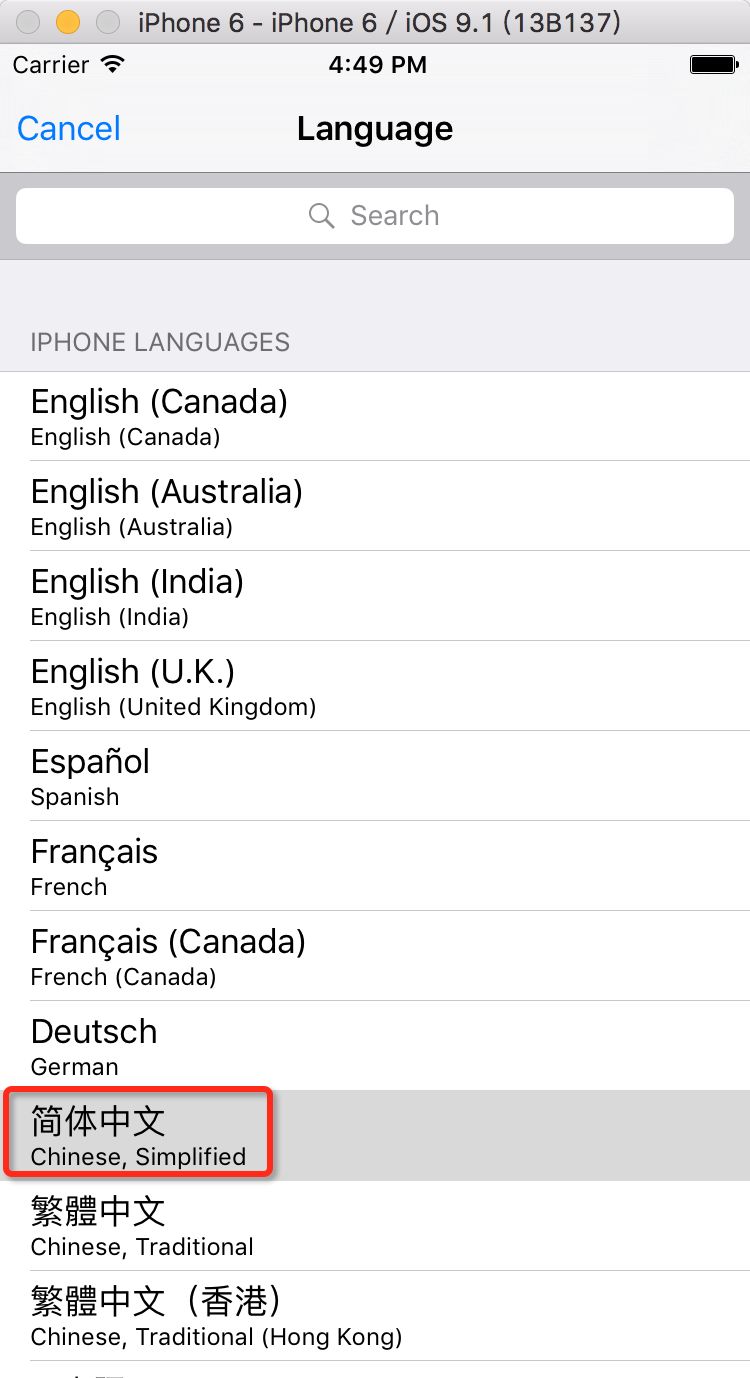Click the yellow minimize window button
Screen dimensions: 750x1378
click(68, 22)
